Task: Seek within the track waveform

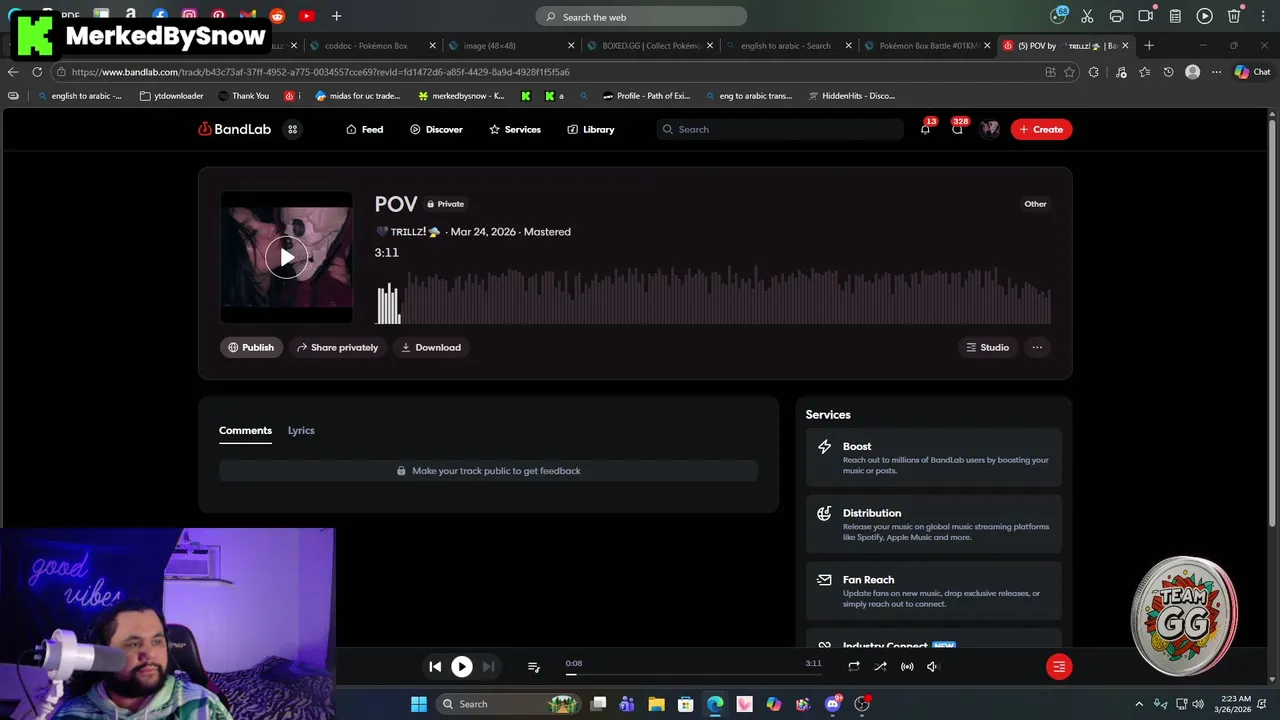Action: click(x=713, y=295)
